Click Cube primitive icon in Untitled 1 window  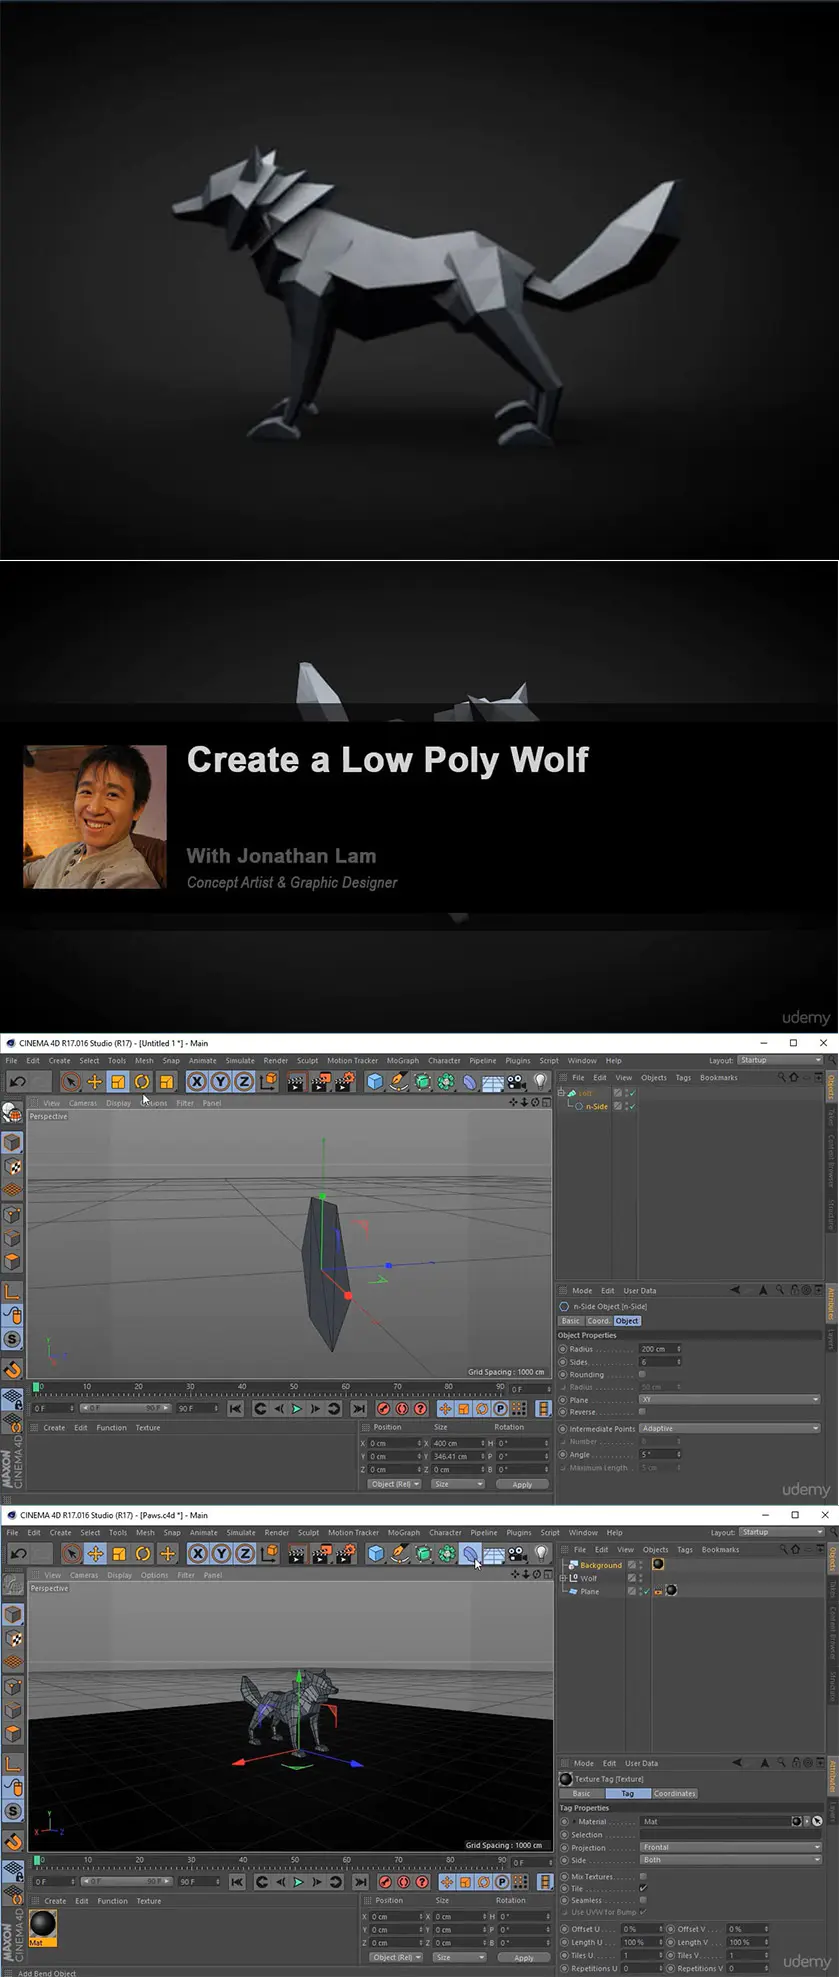click(375, 1081)
